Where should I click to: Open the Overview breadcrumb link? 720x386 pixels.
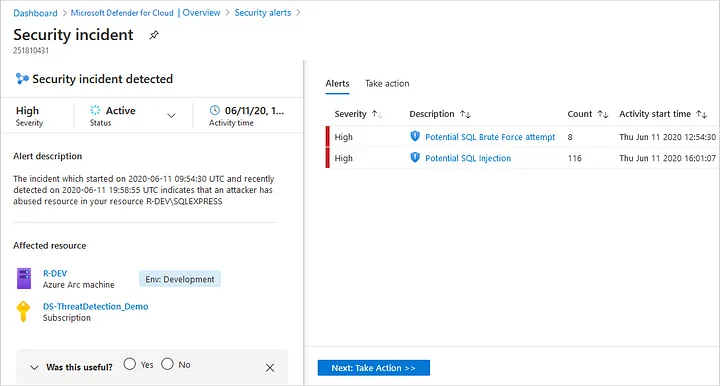(202, 13)
